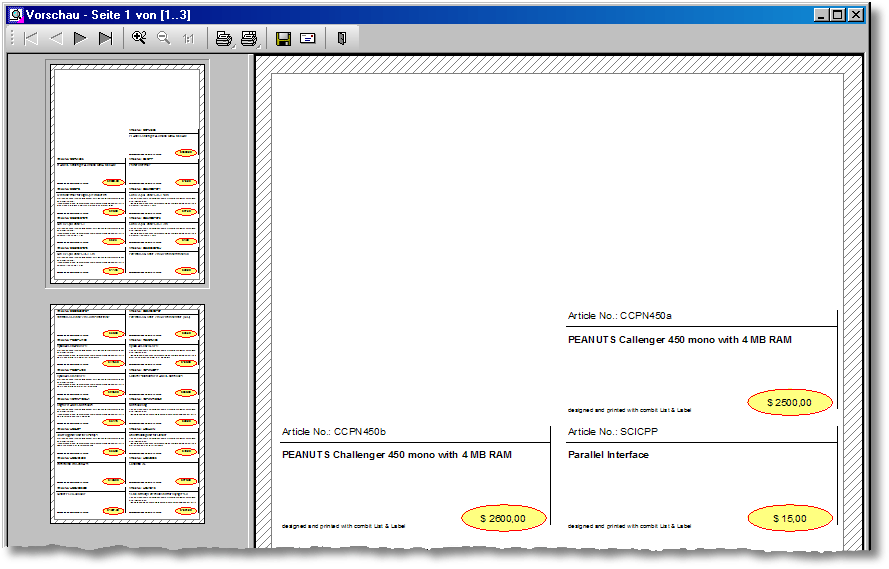Click the $ 2600,00 price ellipse
The width and height of the screenshot is (889, 569).
tap(503, 519)
